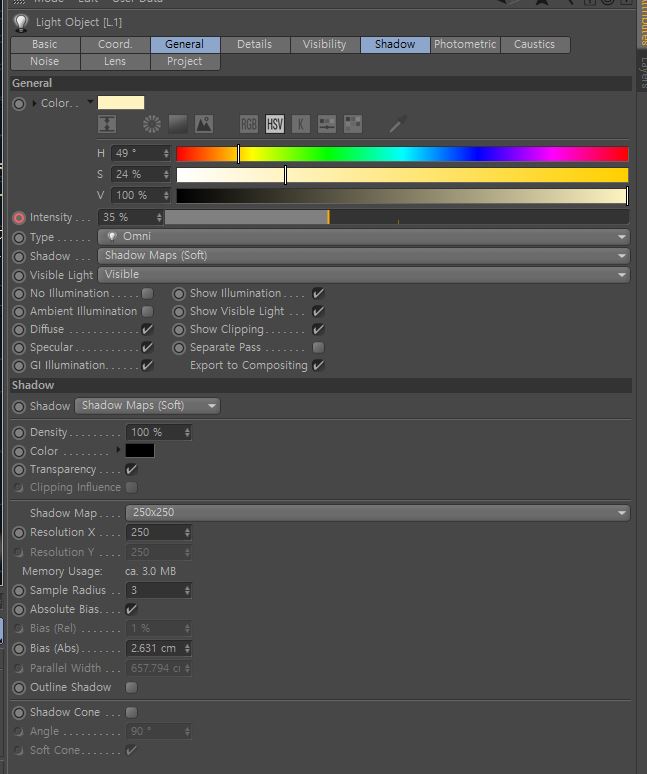647x774 pixels.
Task: Click animation dot next to Show Illumination
Action: 179,294
